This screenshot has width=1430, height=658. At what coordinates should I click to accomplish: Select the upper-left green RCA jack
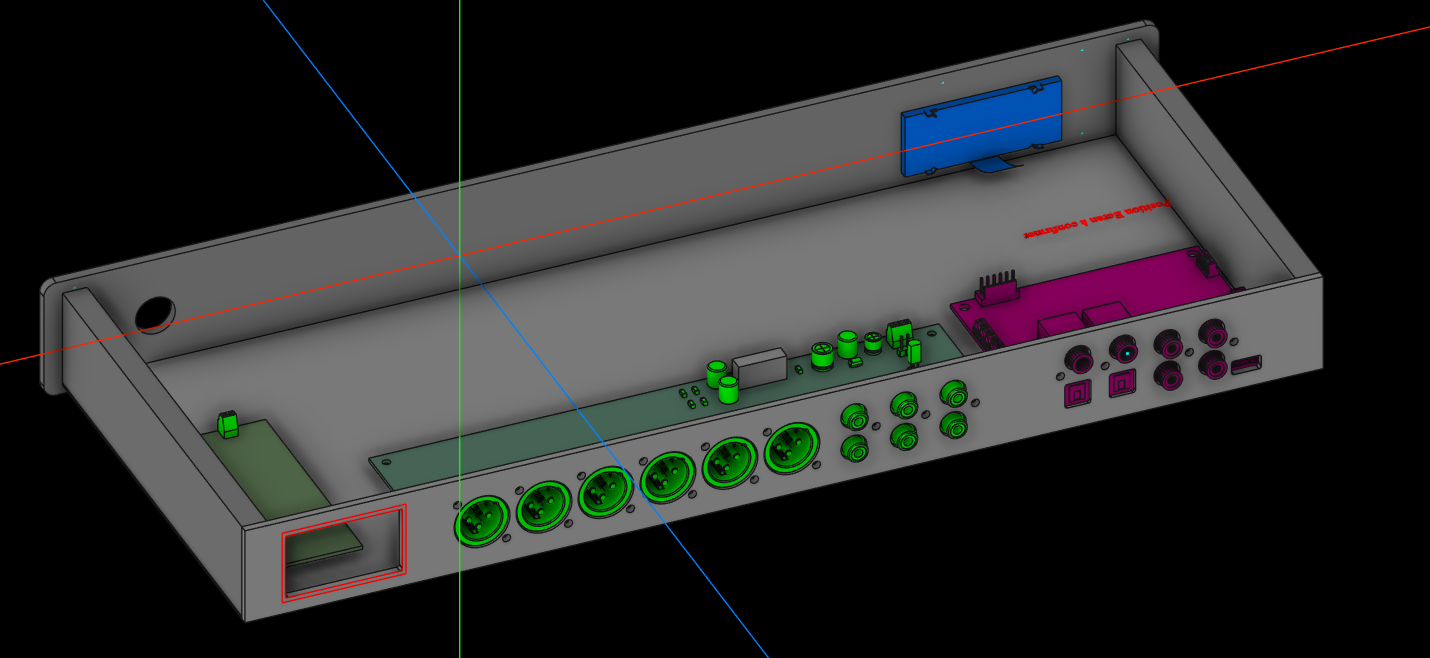tap(855, 415)
